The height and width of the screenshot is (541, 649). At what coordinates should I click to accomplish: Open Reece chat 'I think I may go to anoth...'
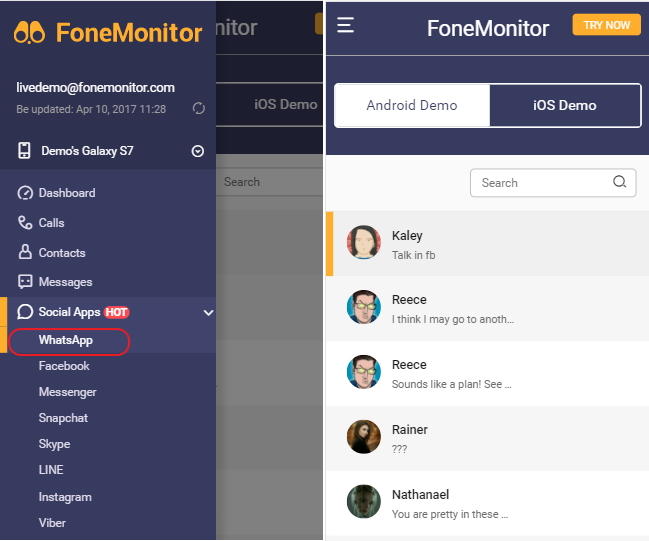pos(487,308)
